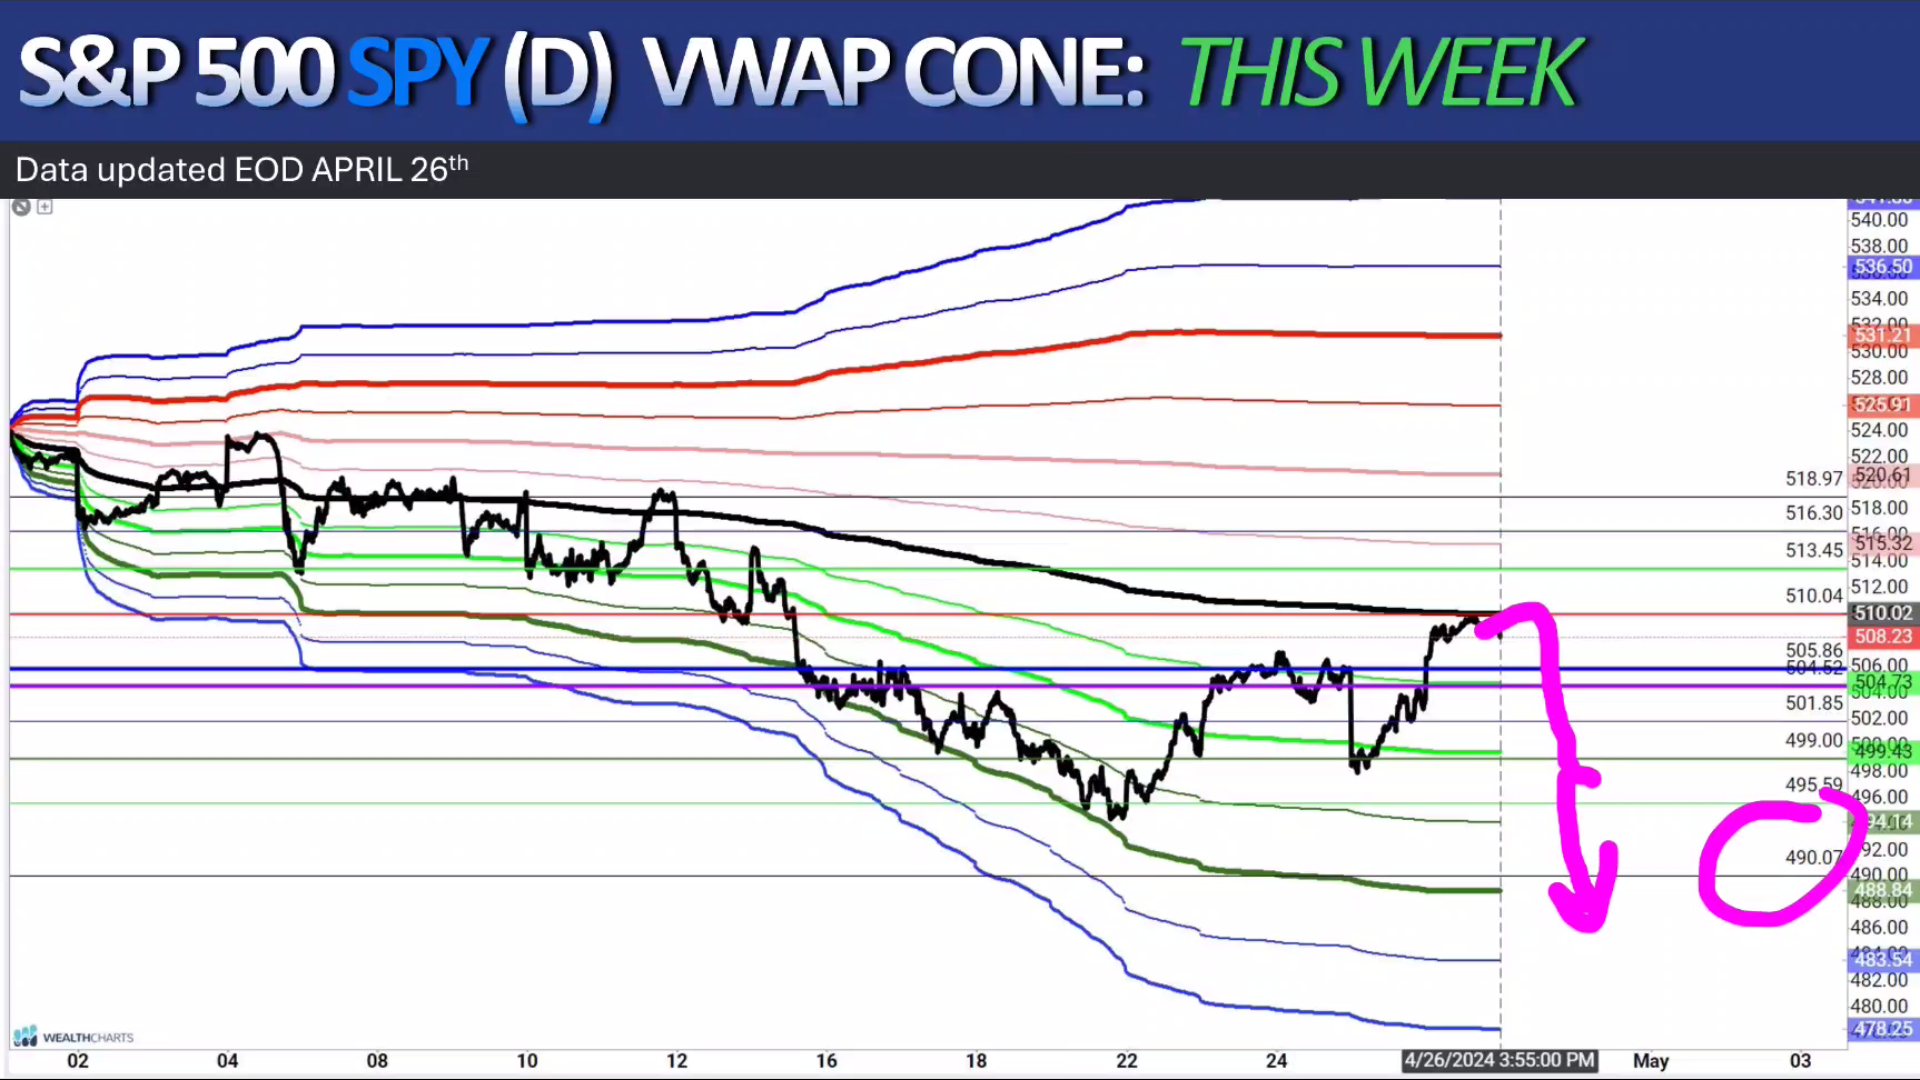Click the 502.00 price axis label
The height and width of the screenshot is (1080, 1920).
[1879, 718]
